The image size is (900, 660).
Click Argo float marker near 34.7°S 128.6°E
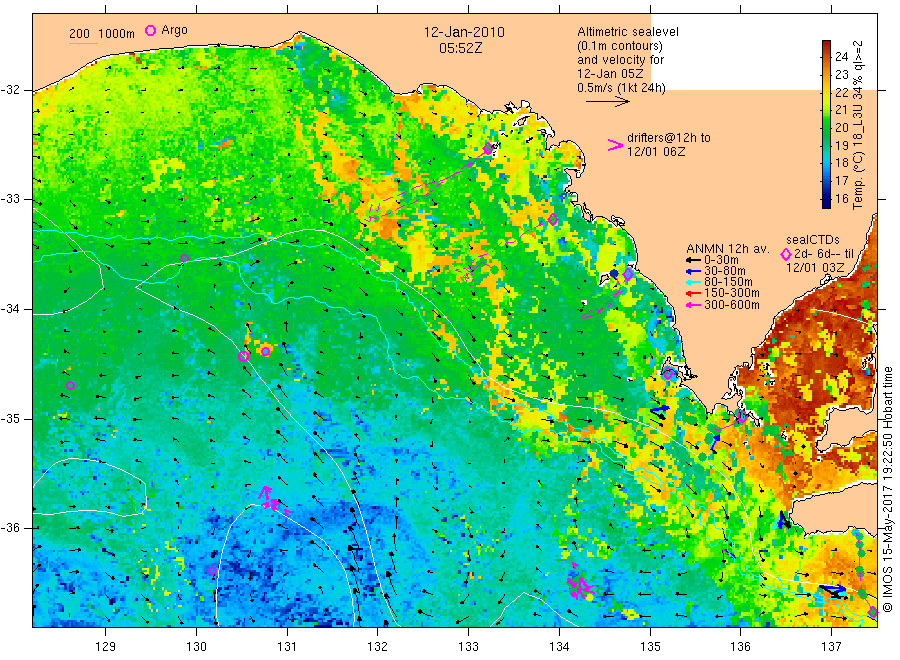point(71,386)
